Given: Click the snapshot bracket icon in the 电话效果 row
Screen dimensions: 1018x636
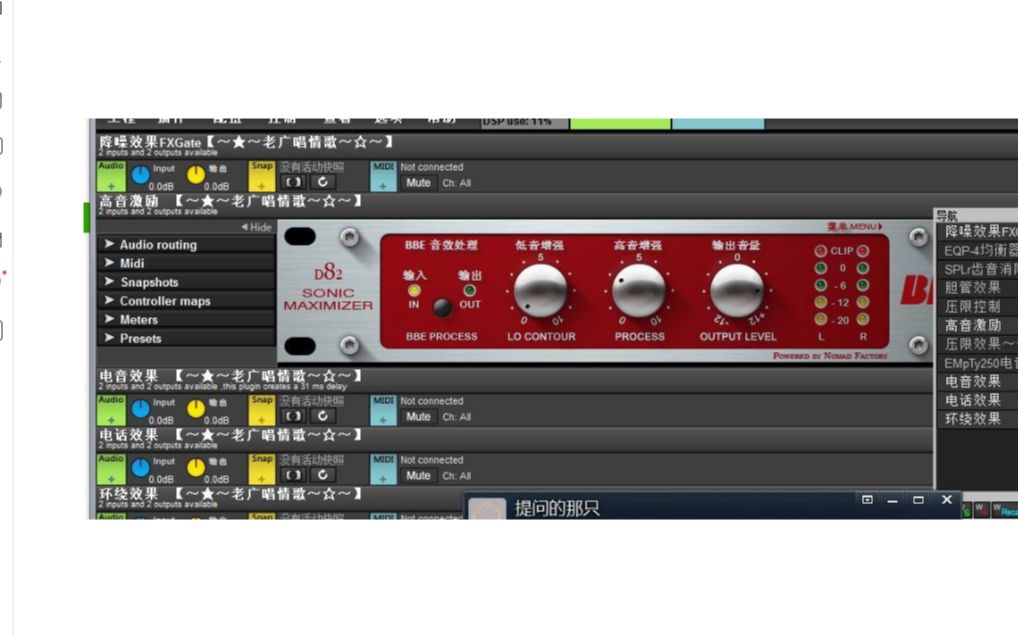Looking at the screenshot, I should coord(293,475).
